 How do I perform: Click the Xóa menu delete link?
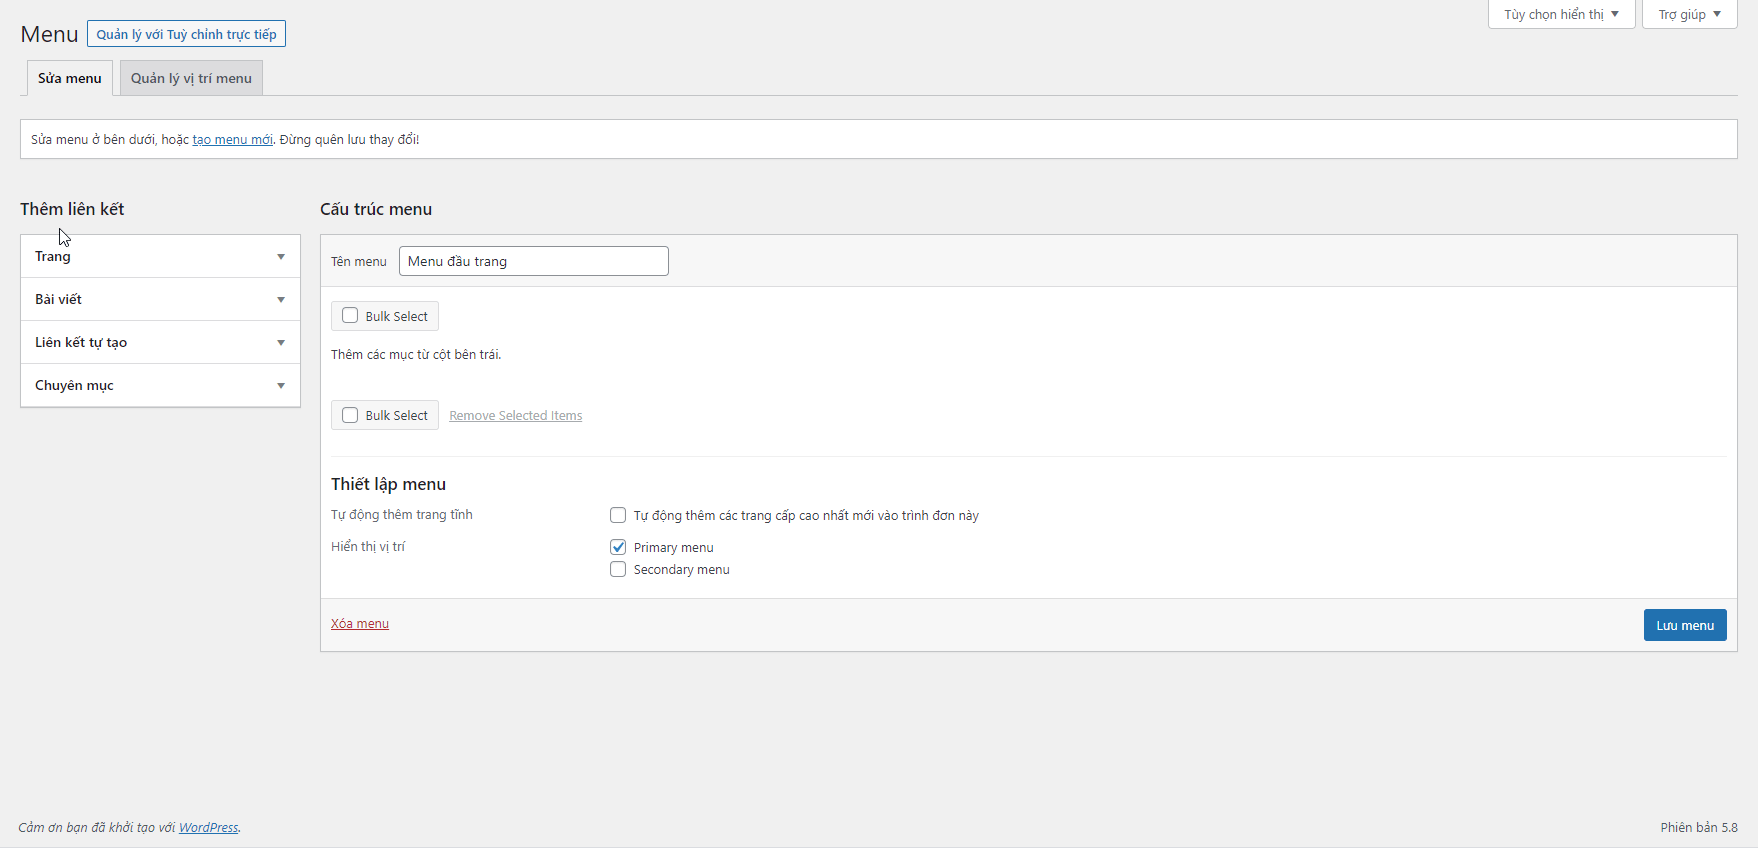(x=360, y=624)
